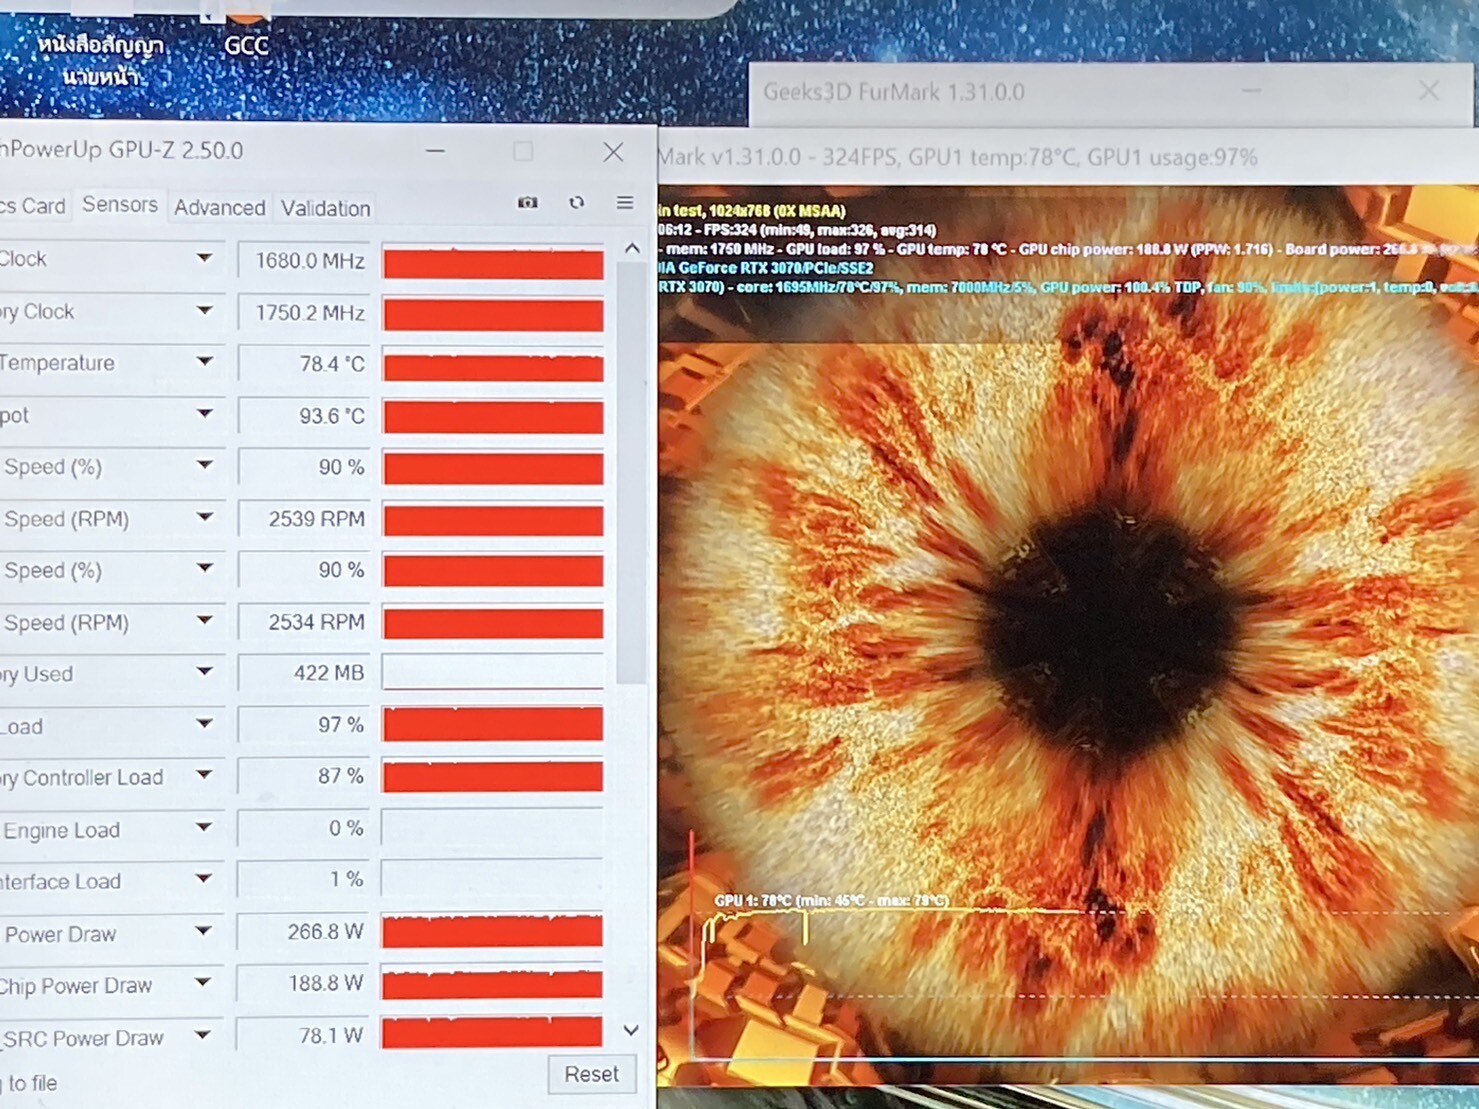Open dropdown for the 2534 RPM fan row
The height and width of the screenshot is (1109, 1479).
pos(204,620)
